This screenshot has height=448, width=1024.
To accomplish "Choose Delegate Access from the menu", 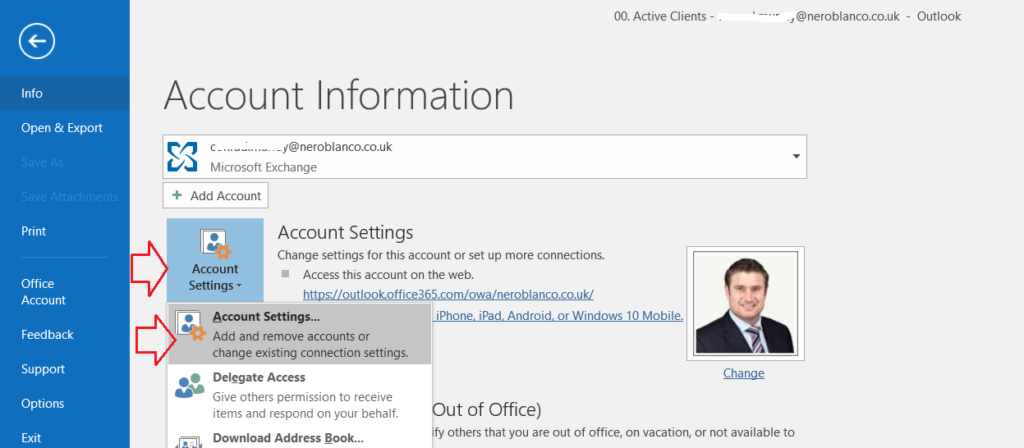I will click(x=300, y=394).
